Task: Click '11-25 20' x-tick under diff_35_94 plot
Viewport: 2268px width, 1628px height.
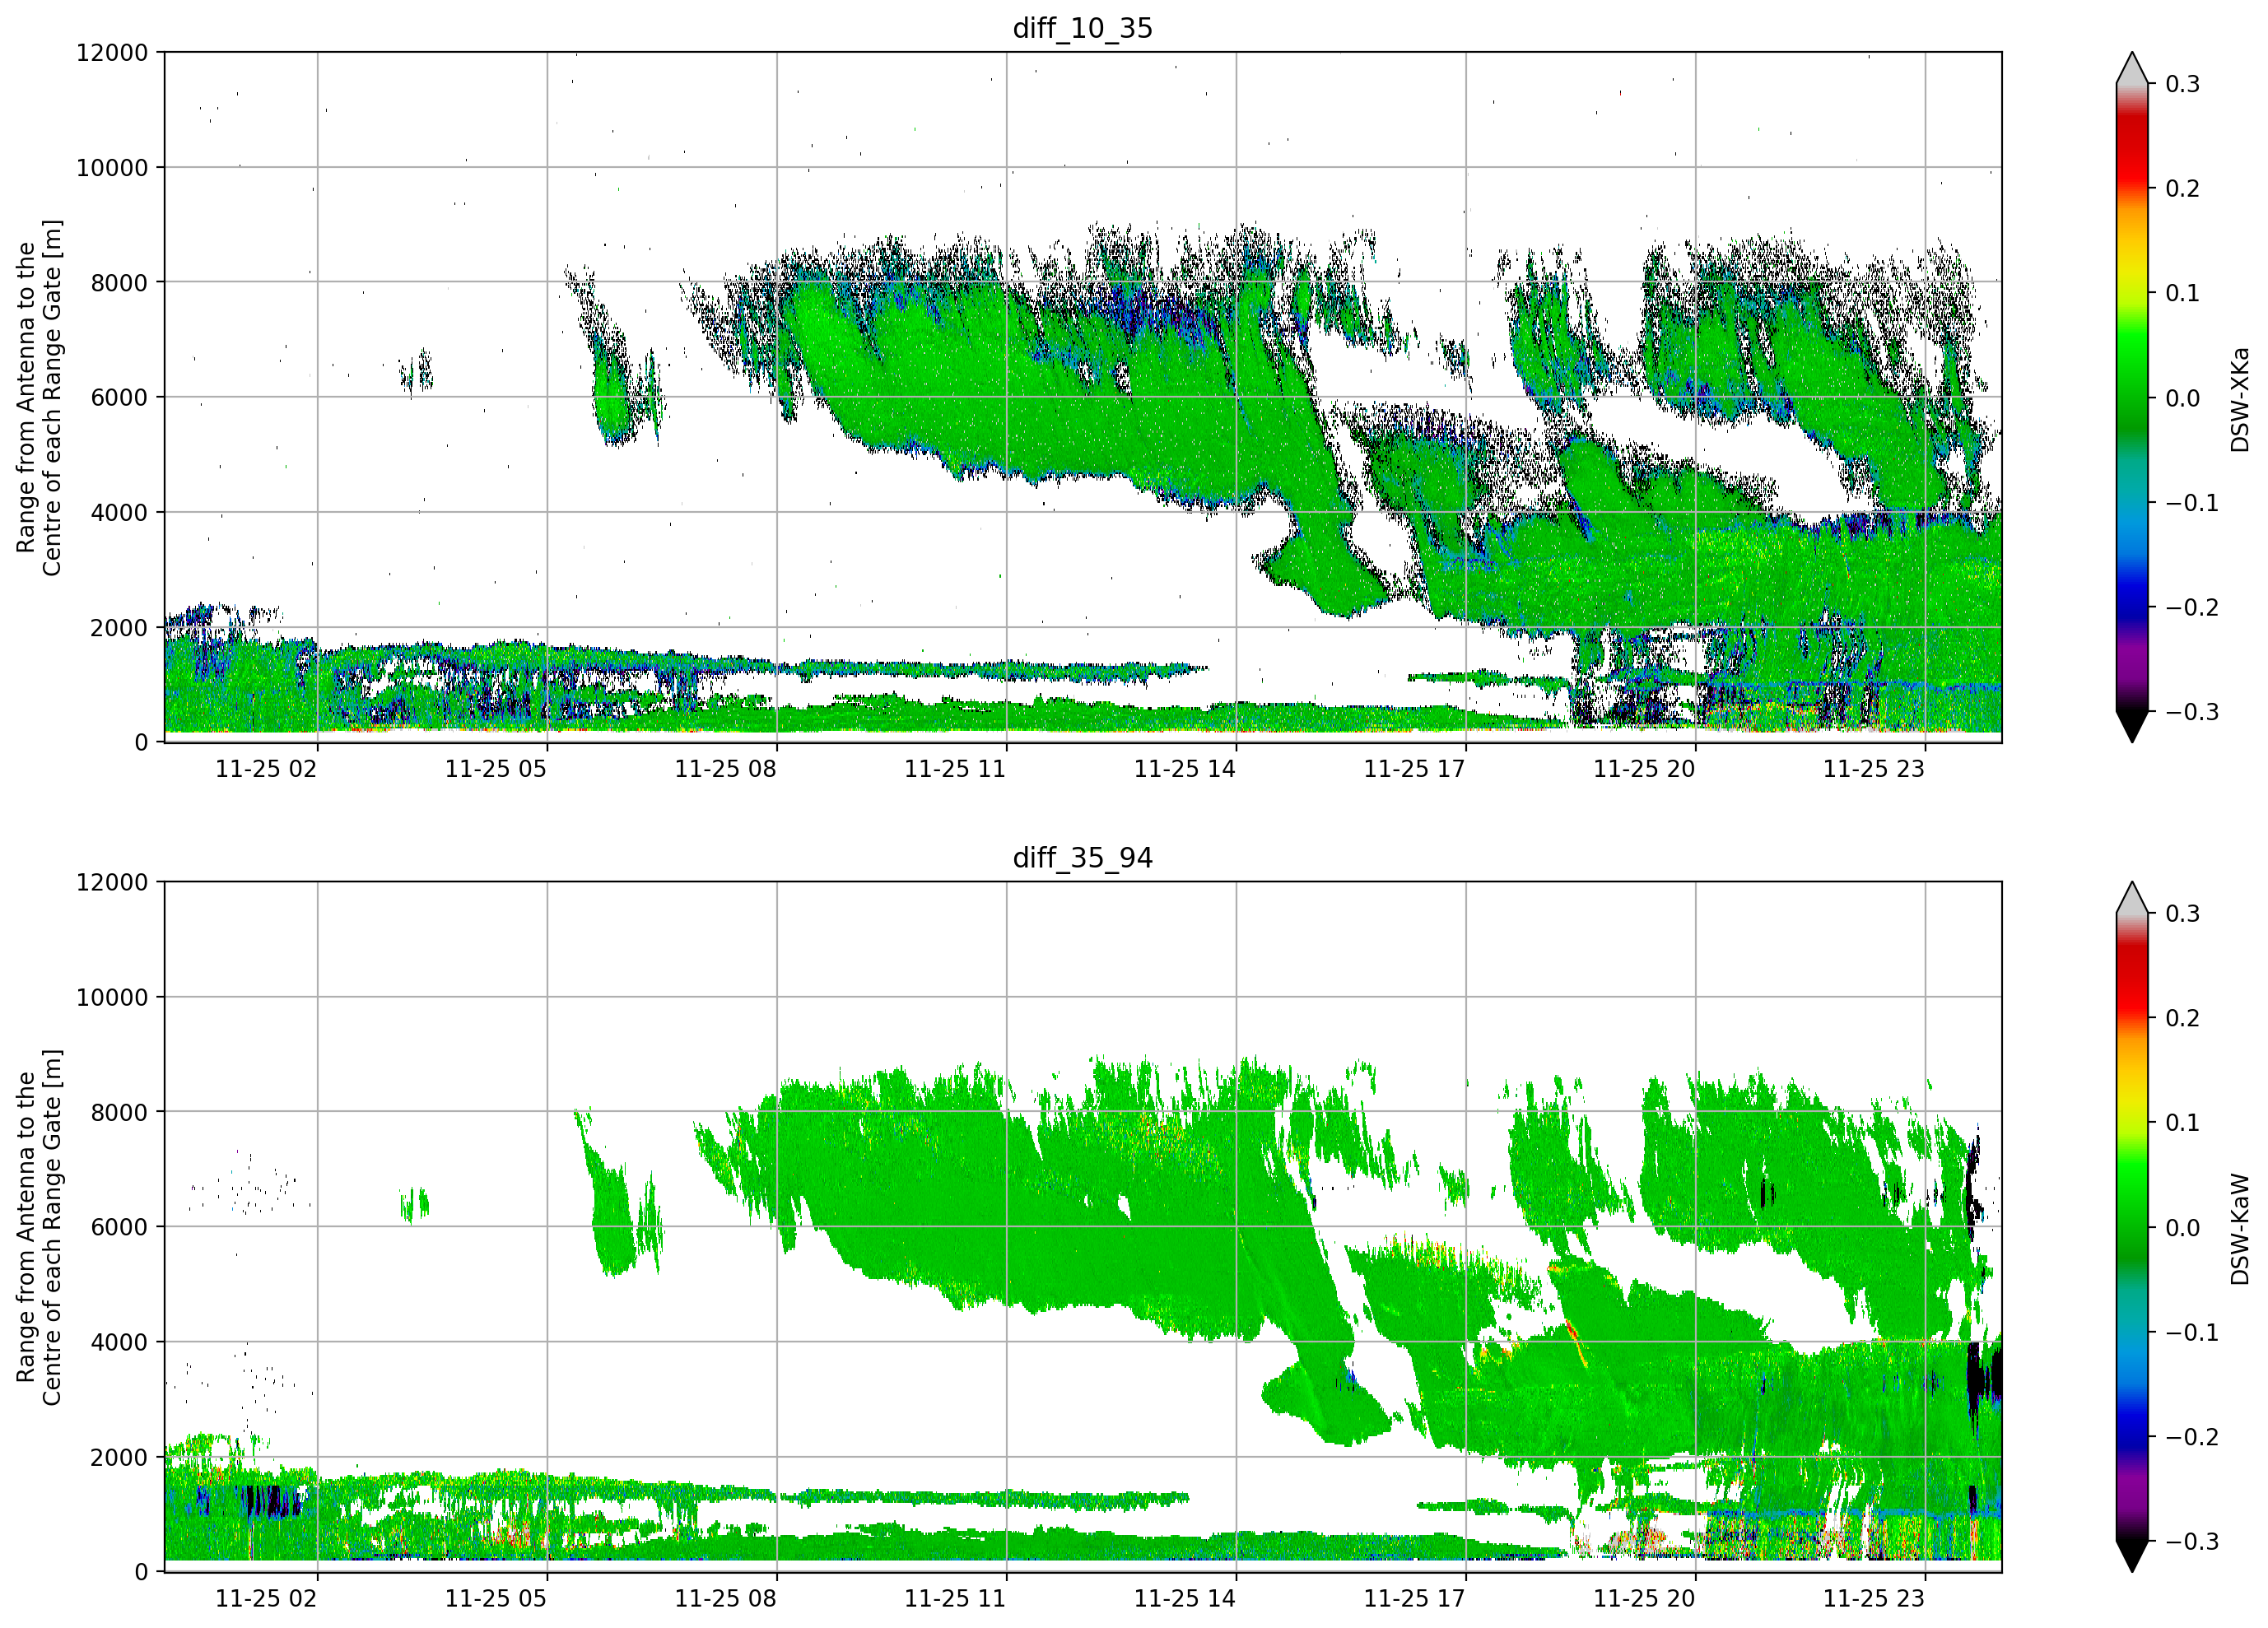Action: (1644, 1599)
